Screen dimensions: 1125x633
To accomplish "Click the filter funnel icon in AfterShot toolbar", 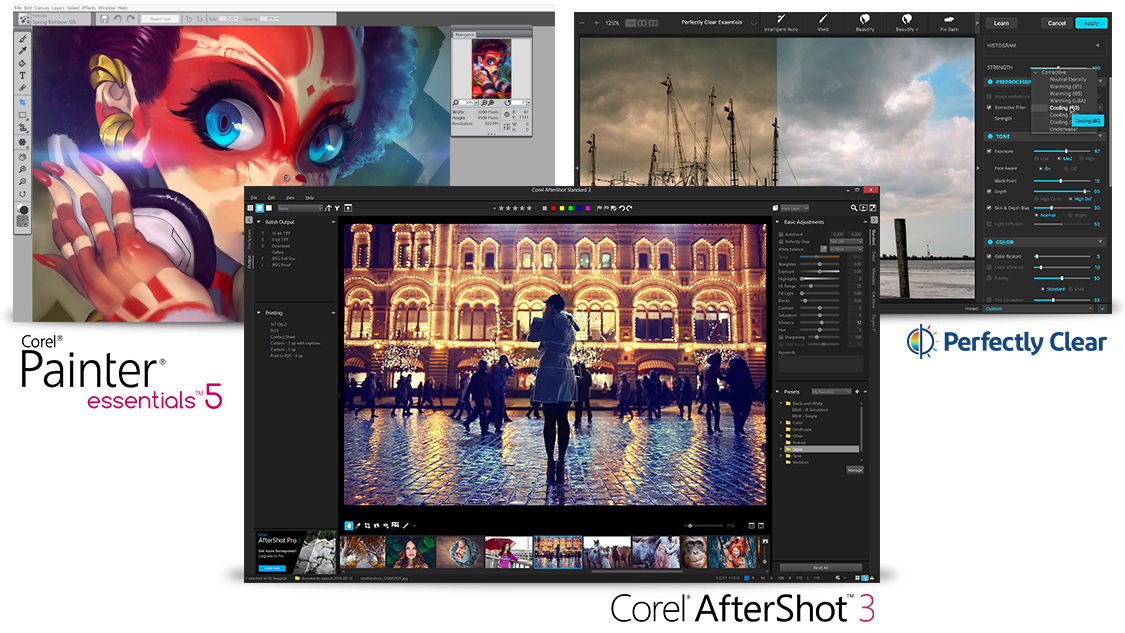I will [336, 208].
